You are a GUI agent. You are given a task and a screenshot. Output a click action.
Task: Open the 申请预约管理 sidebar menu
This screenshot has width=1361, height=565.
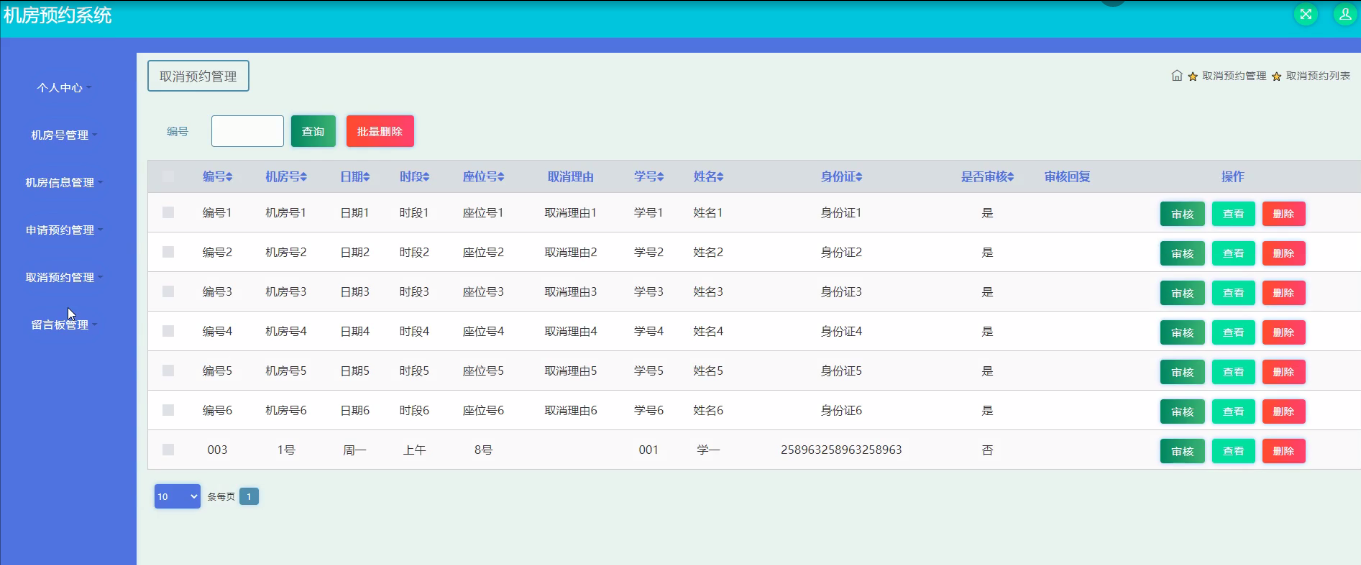[x=64, y=230]
